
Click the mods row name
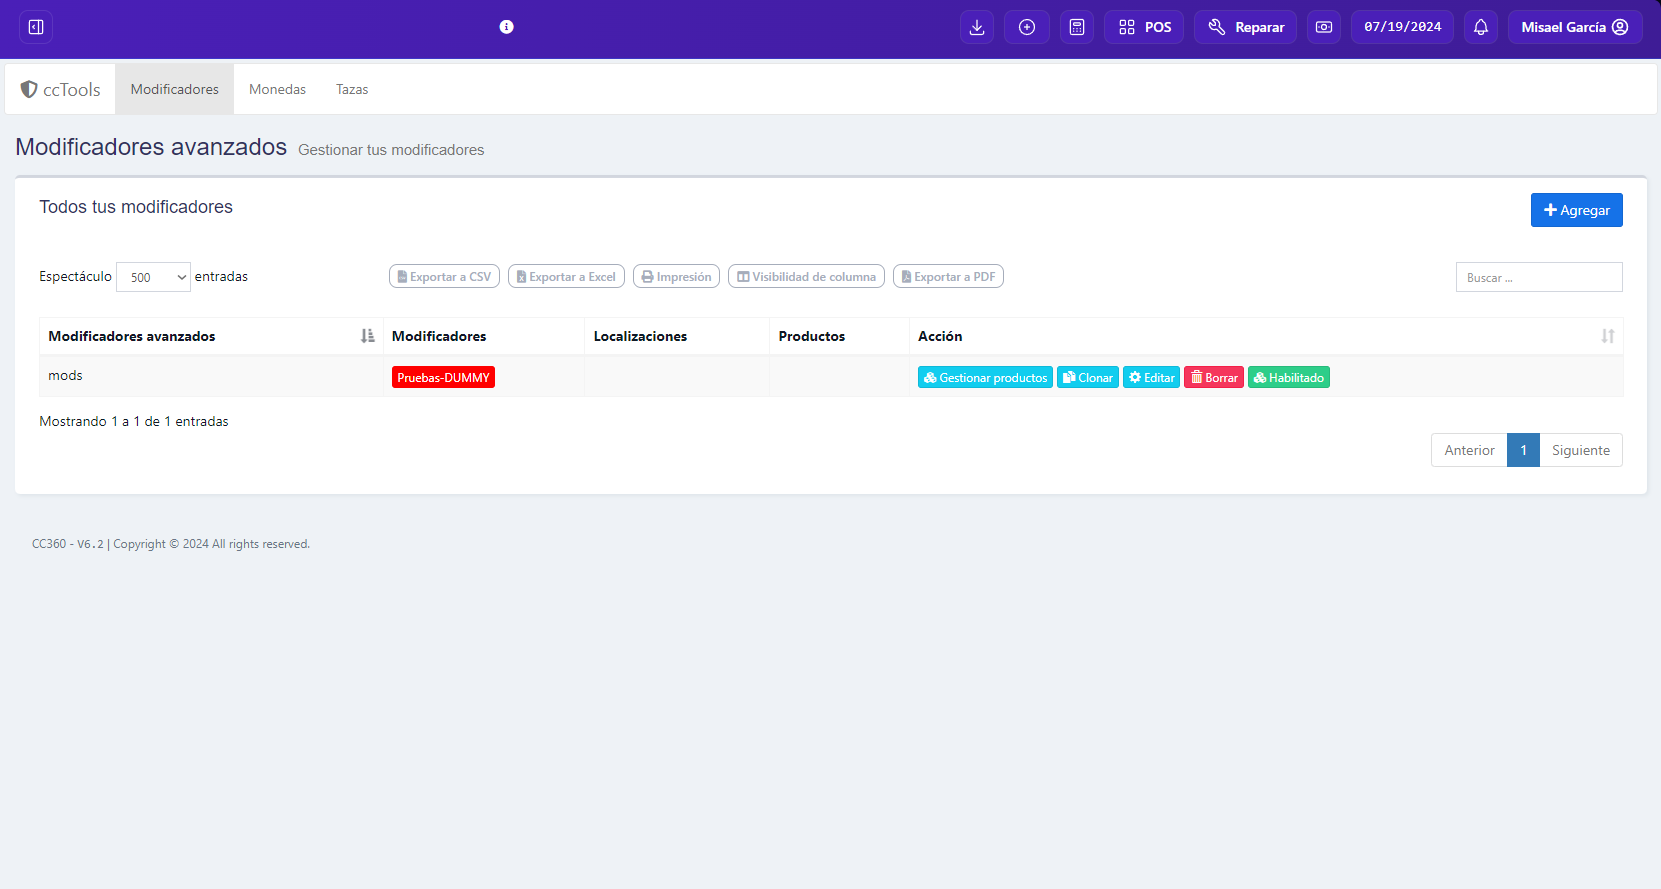[x=65, y=375]
